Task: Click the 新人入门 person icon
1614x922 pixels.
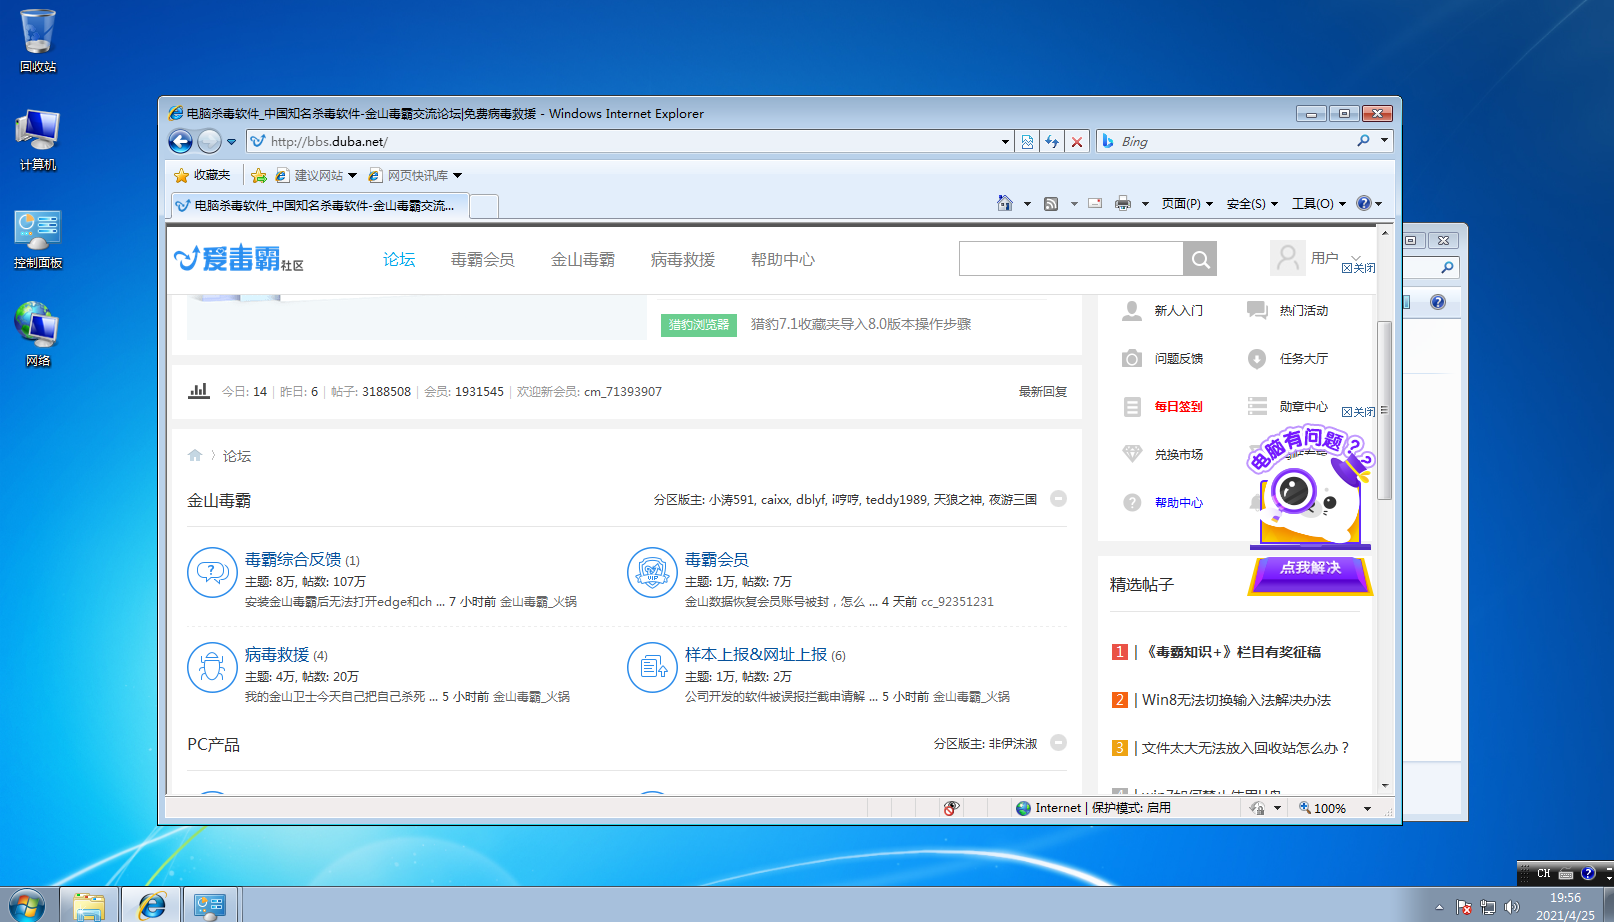Action: [1132, 311]
